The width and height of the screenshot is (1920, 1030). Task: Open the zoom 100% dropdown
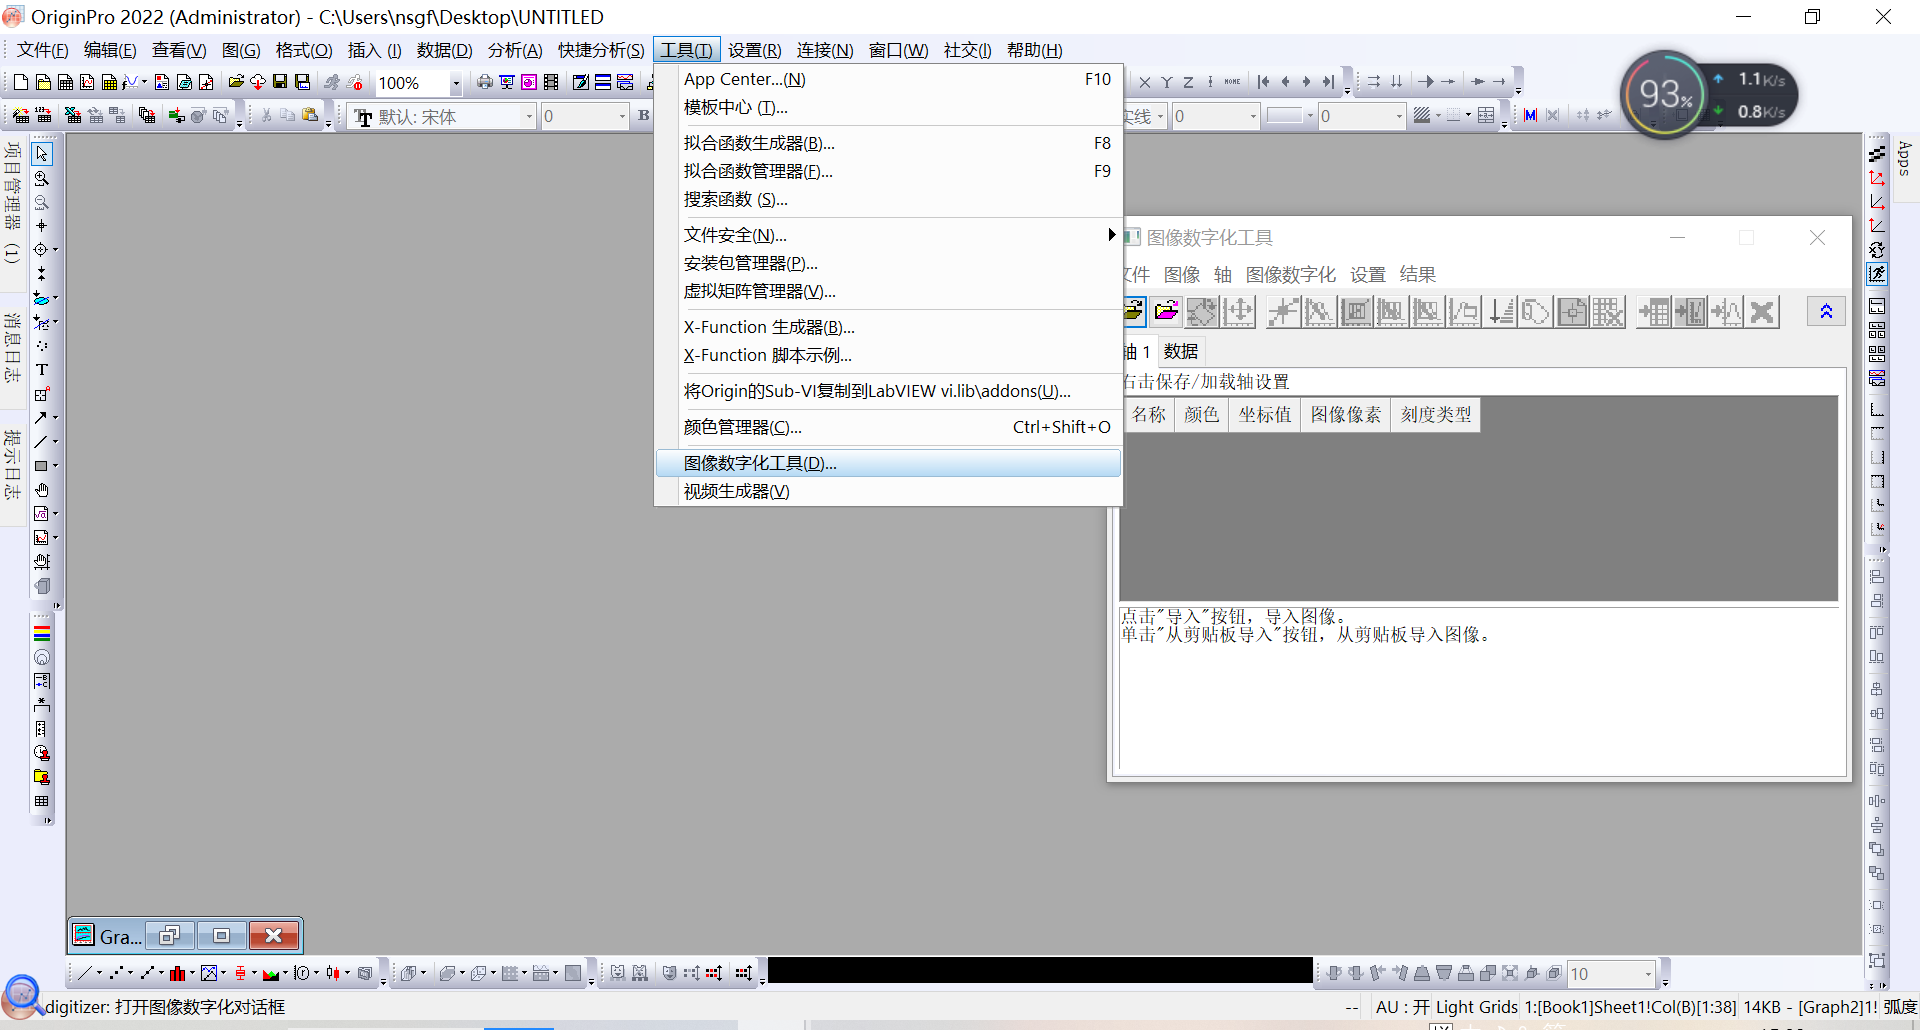point(456,83)
